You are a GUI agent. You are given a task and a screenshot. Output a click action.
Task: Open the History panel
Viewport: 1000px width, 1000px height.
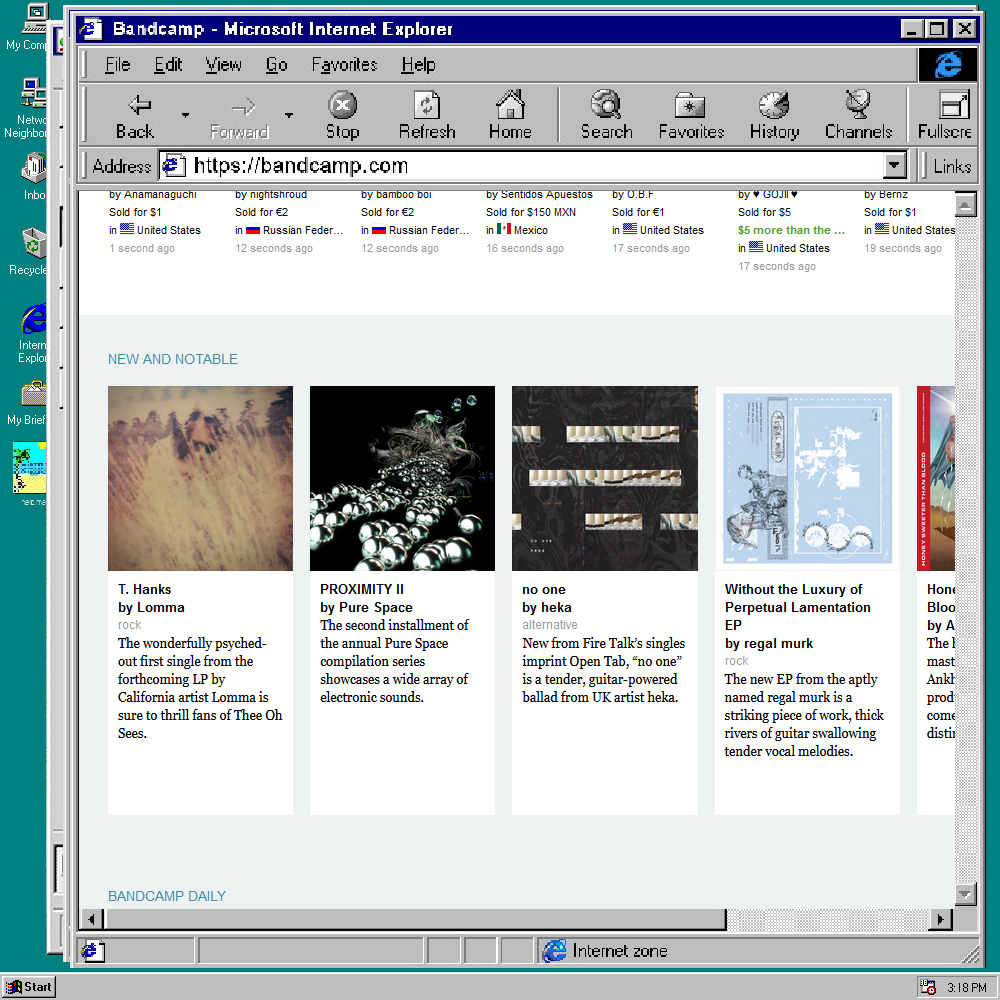tap(774, 116)
